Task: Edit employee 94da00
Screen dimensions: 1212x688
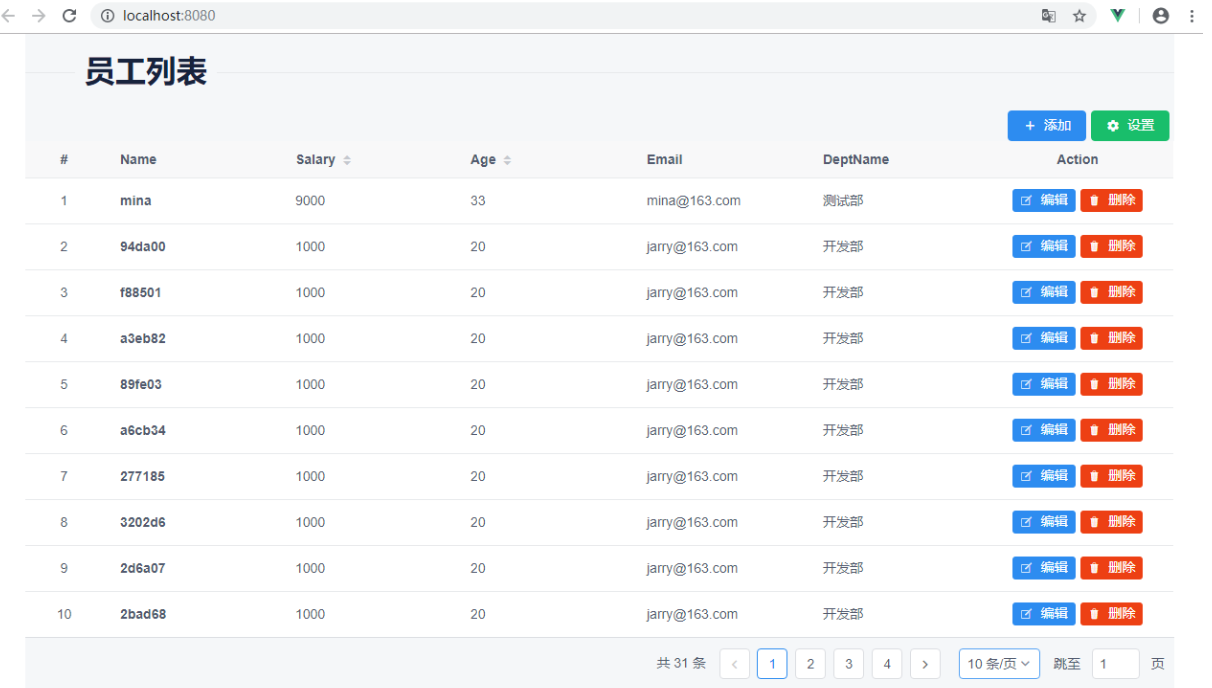Action: coord(1044,246)
